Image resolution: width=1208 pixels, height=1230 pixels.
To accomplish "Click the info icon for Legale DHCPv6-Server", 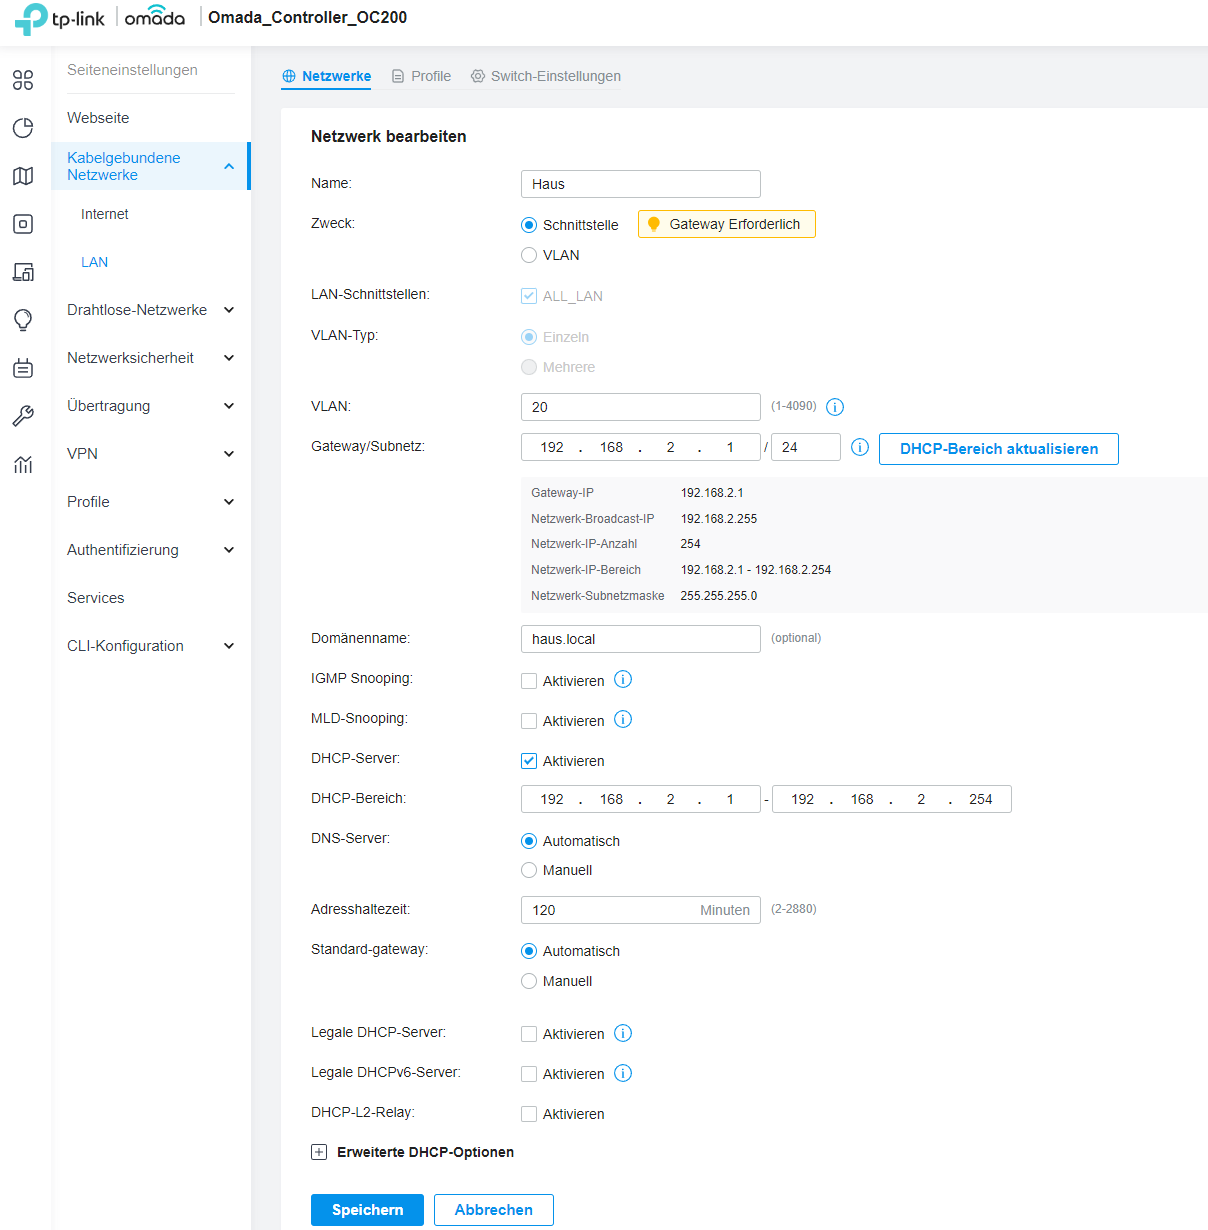I will coord(623,1073).
